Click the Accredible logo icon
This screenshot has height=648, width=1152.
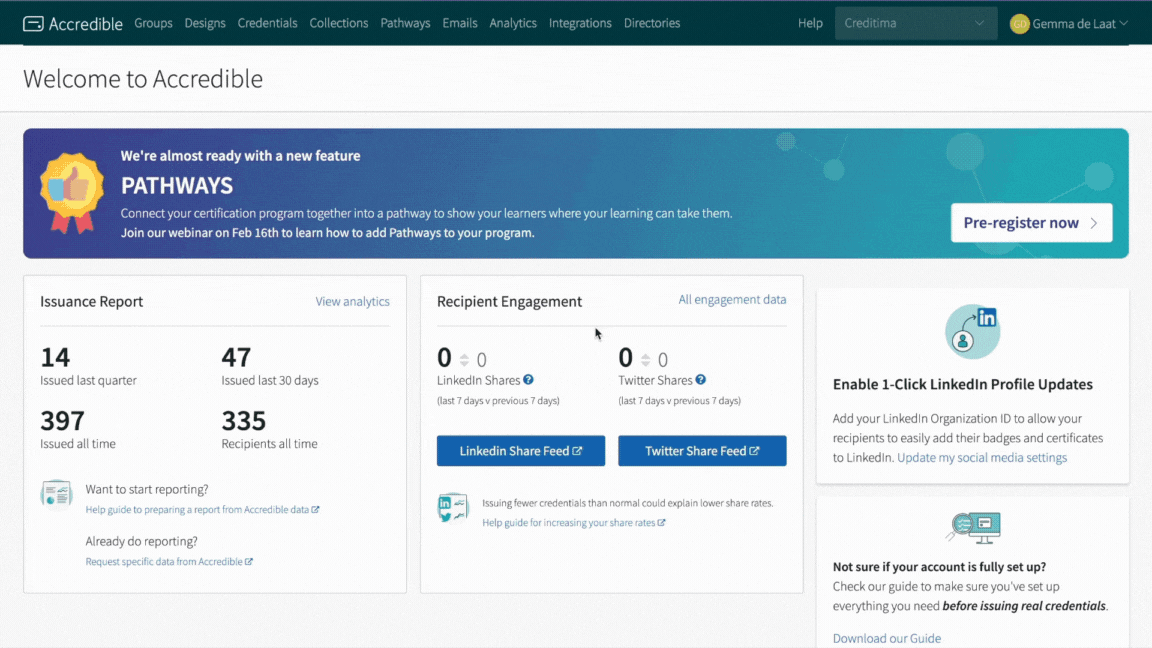coord(33,23)
